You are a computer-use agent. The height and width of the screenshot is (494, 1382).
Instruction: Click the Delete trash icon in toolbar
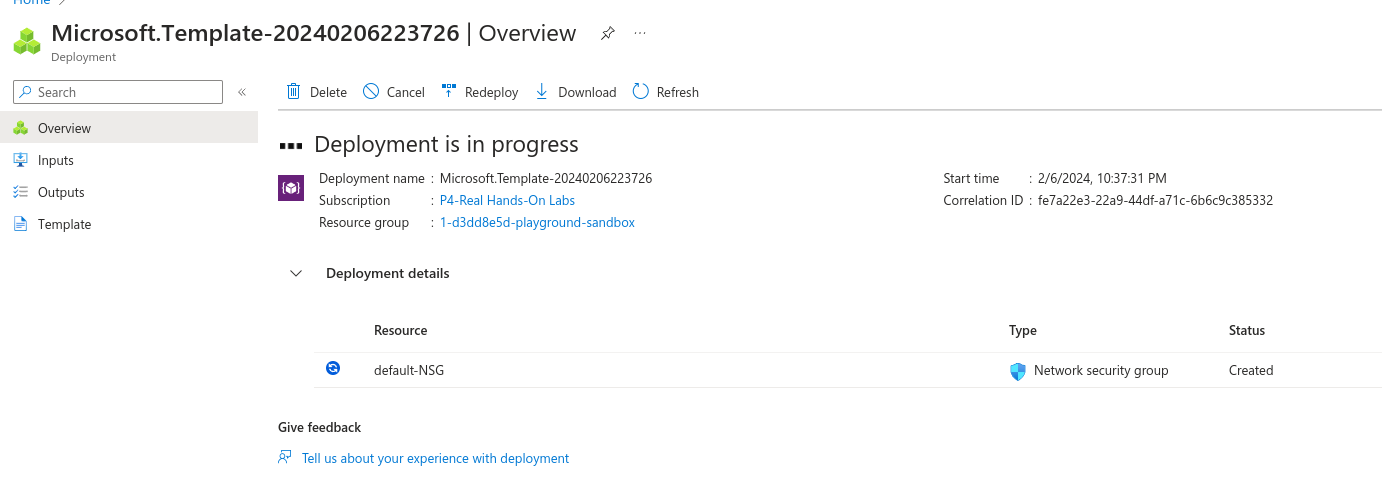[293, 92]
